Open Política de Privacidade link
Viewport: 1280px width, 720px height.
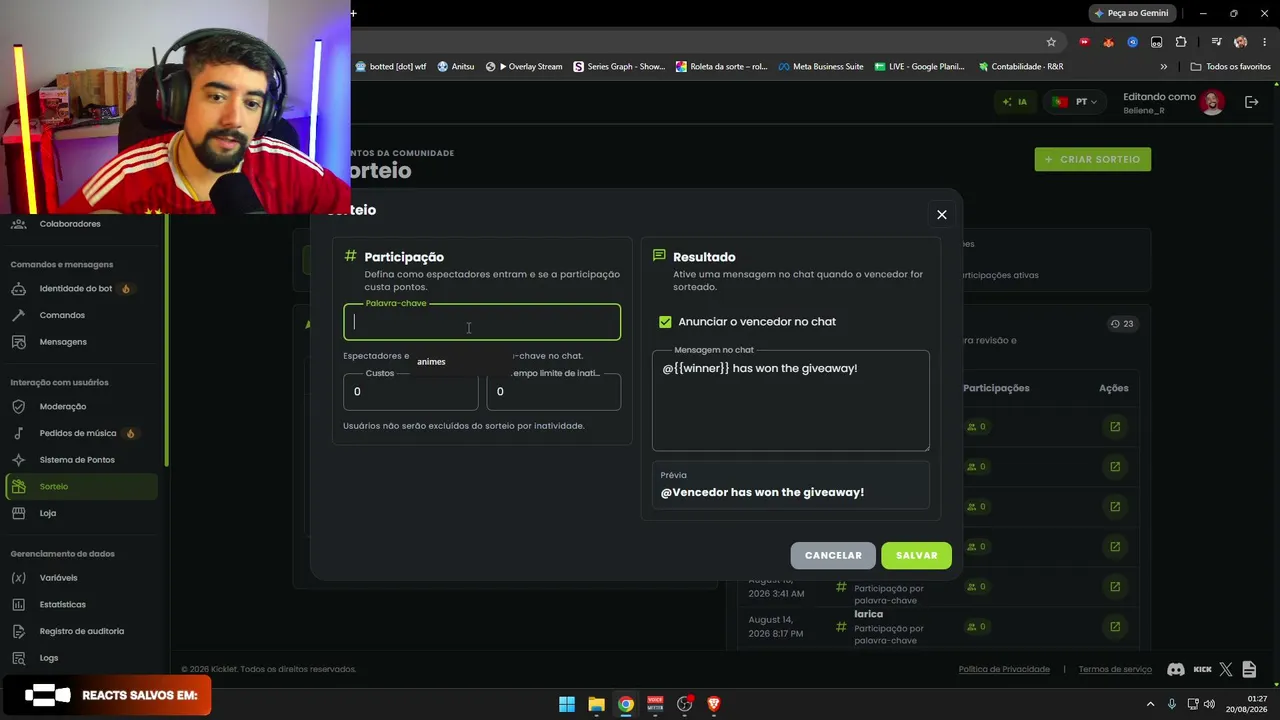point(1004,669)
